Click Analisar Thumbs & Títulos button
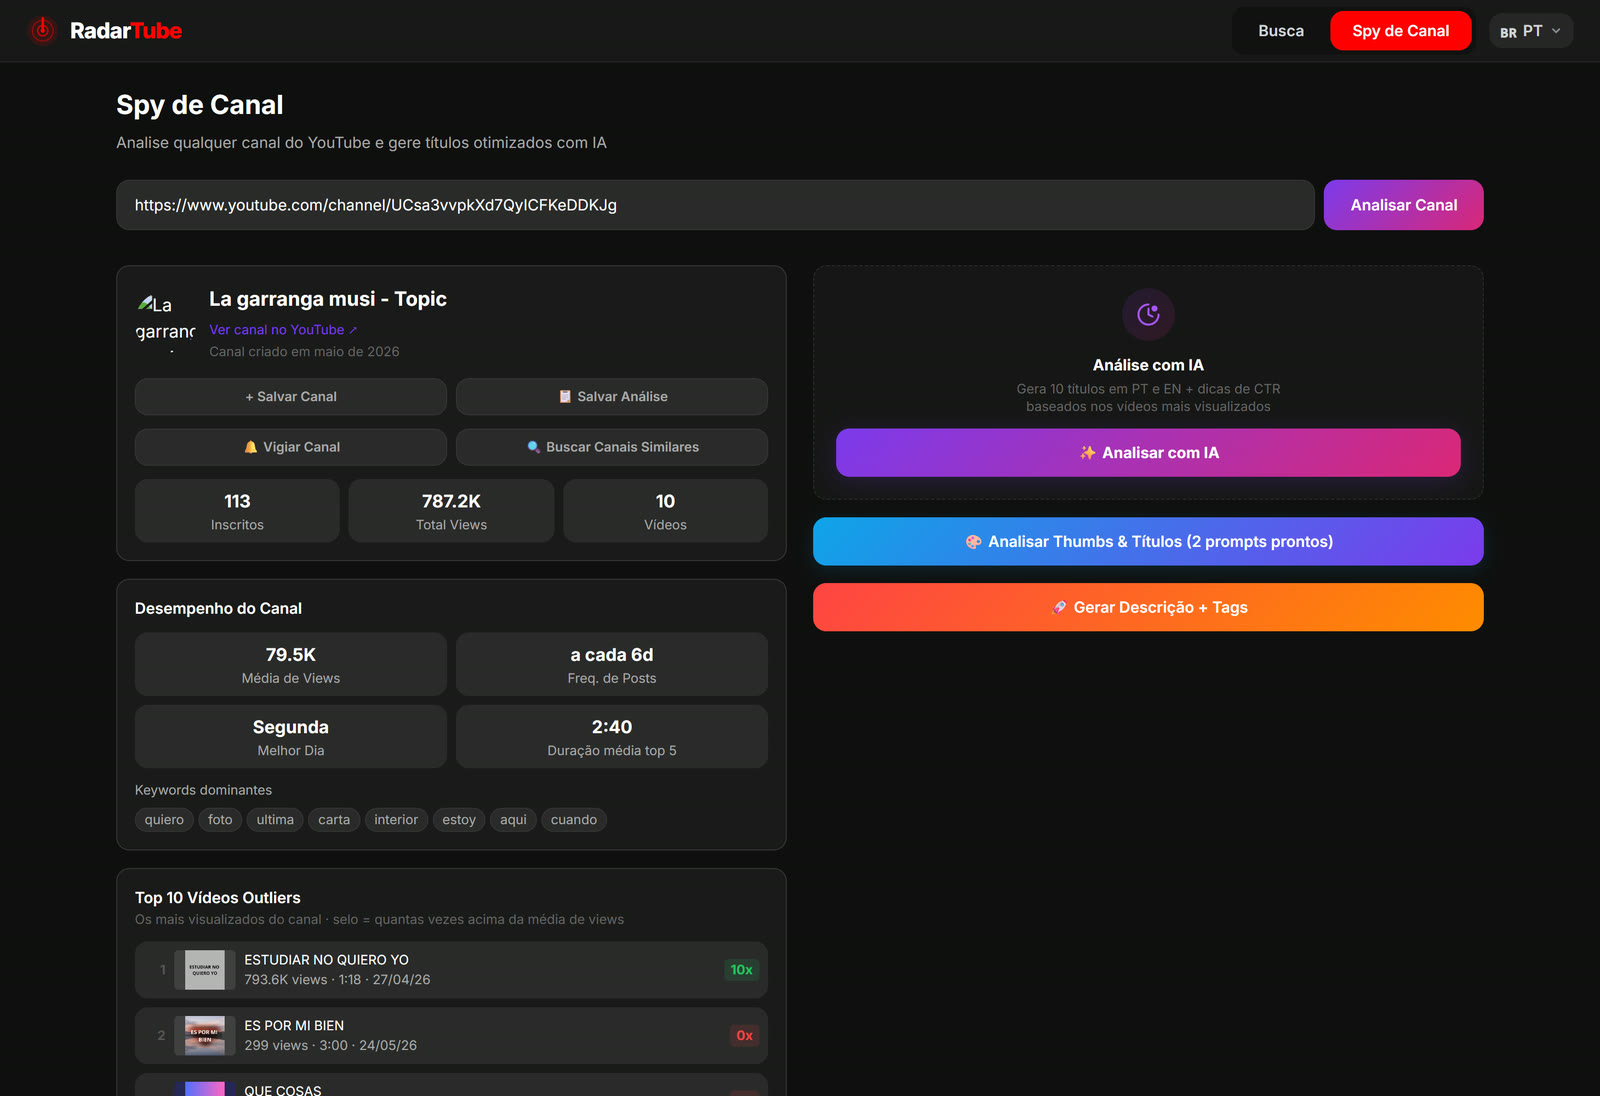This screenshot has width=1600, height=1096. coord(1148,542)
